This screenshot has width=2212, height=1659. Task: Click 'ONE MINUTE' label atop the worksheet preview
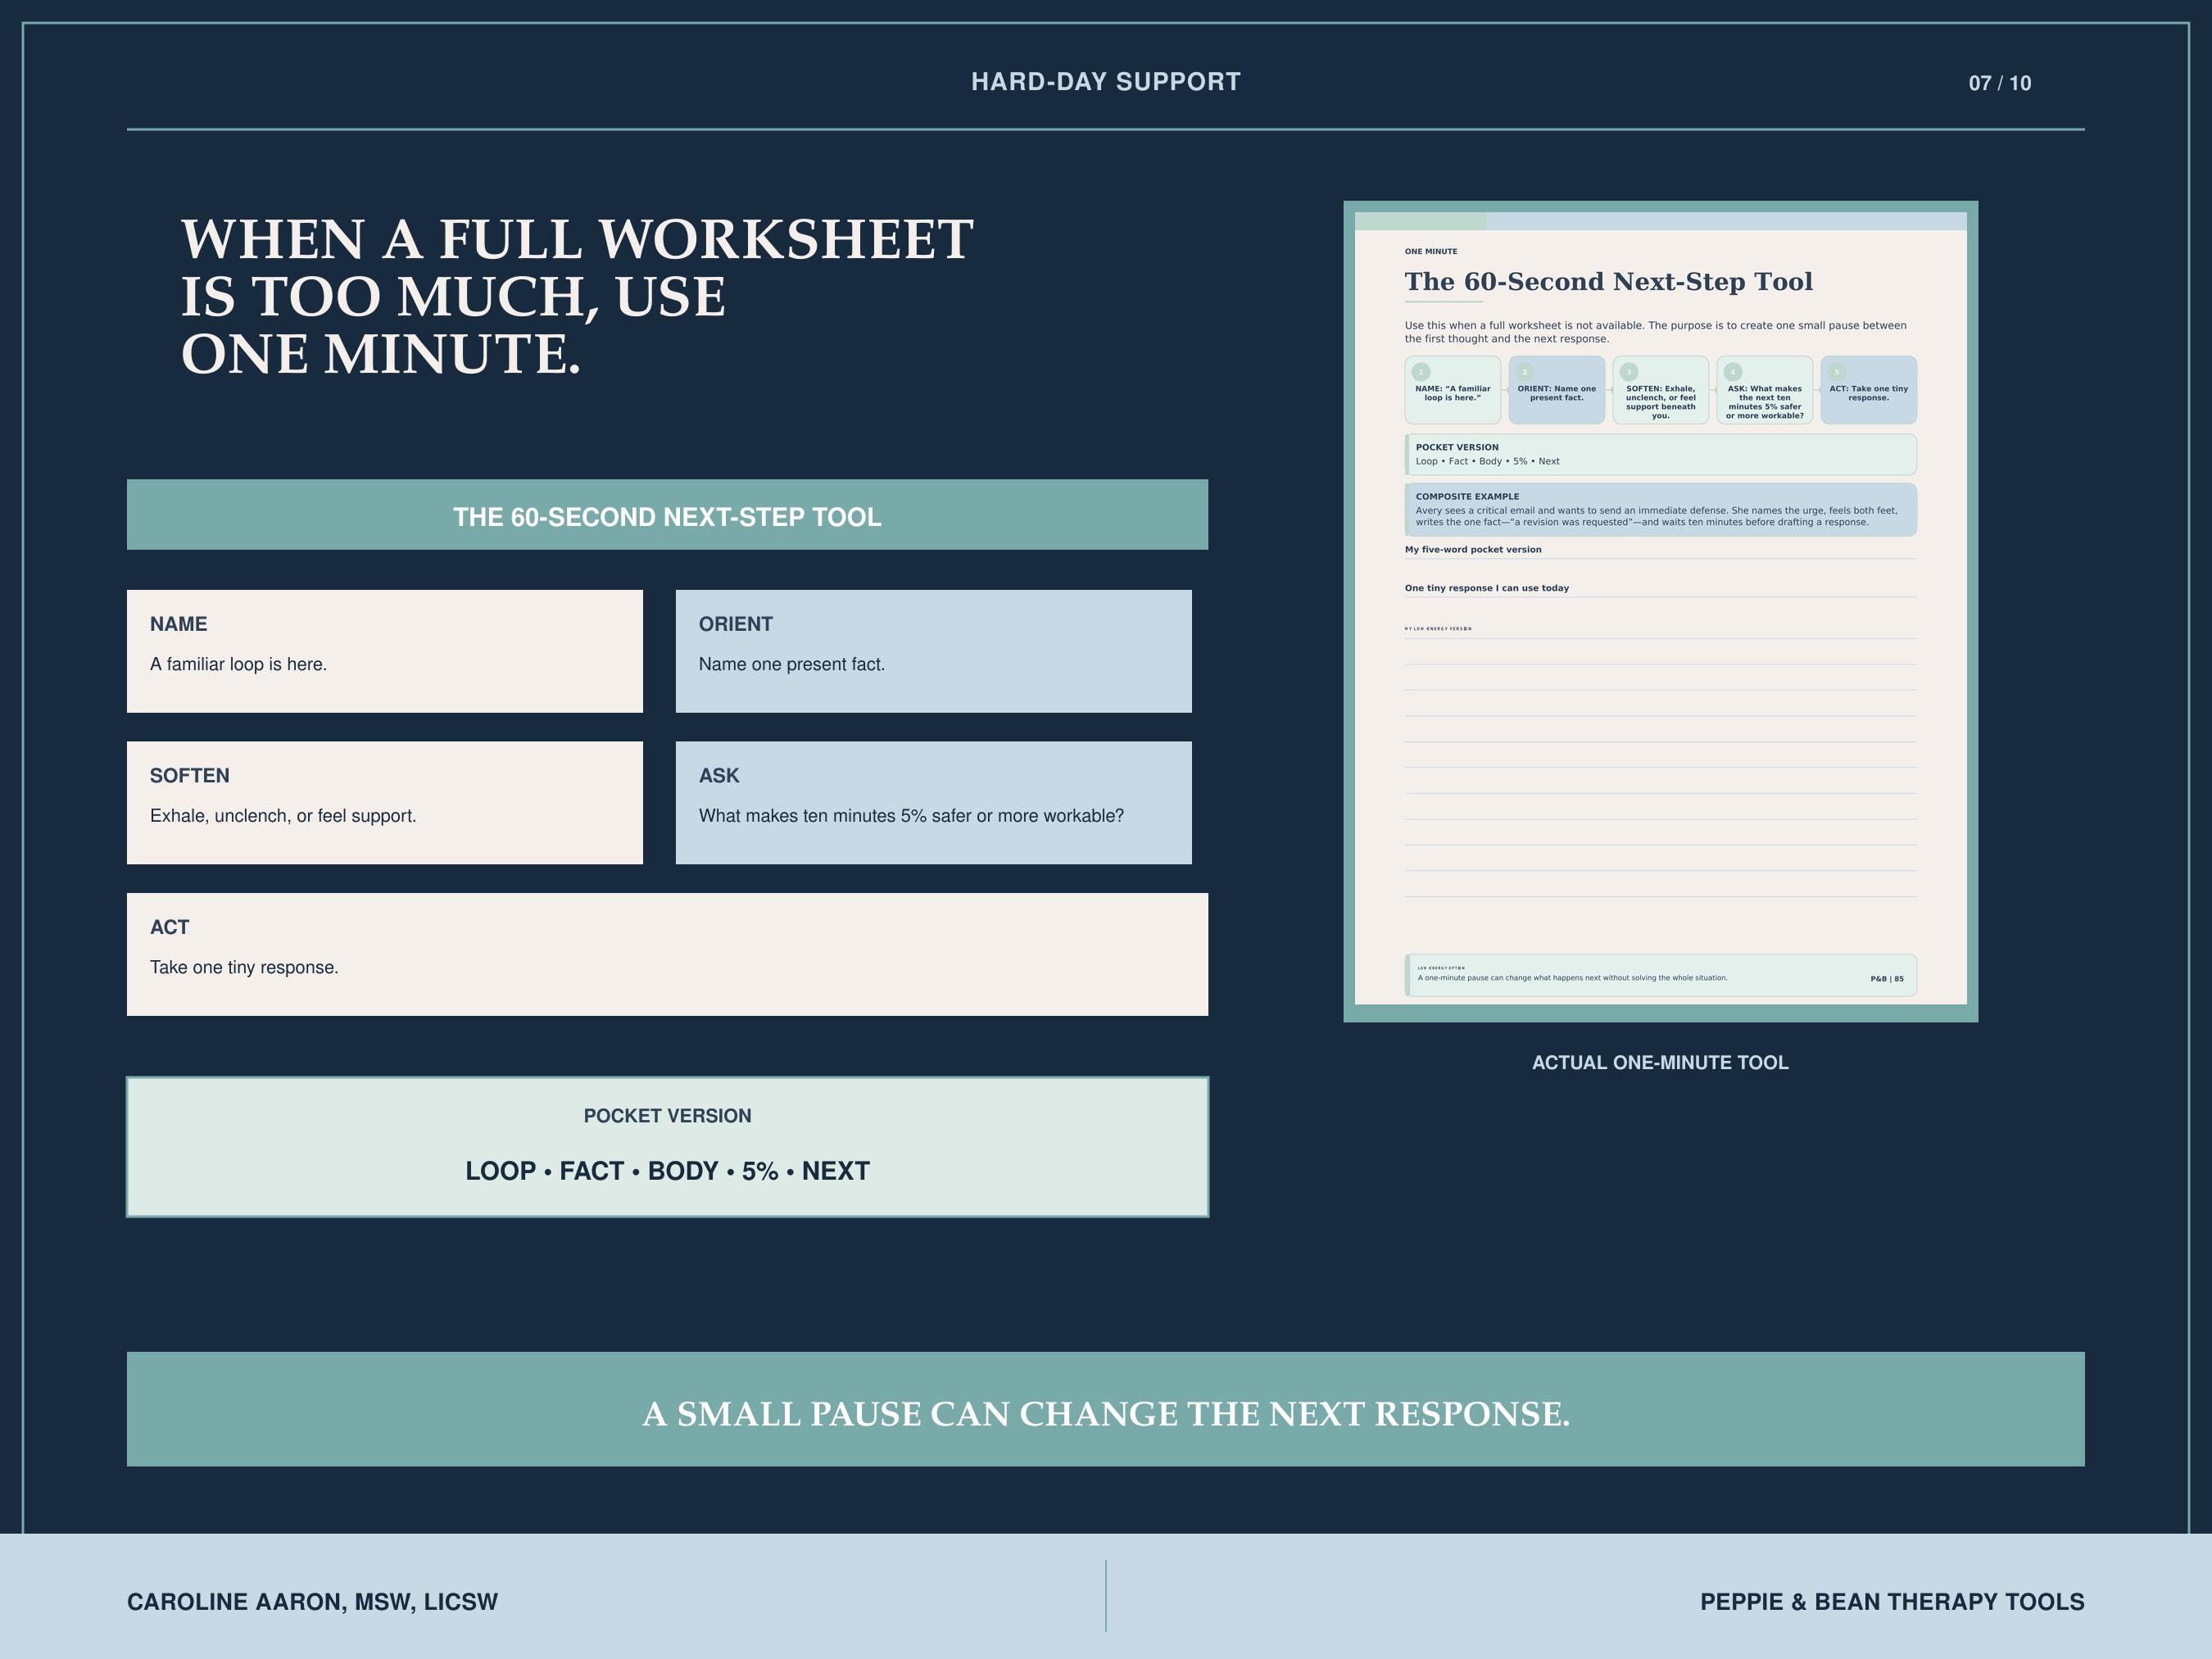[1431, 252]
